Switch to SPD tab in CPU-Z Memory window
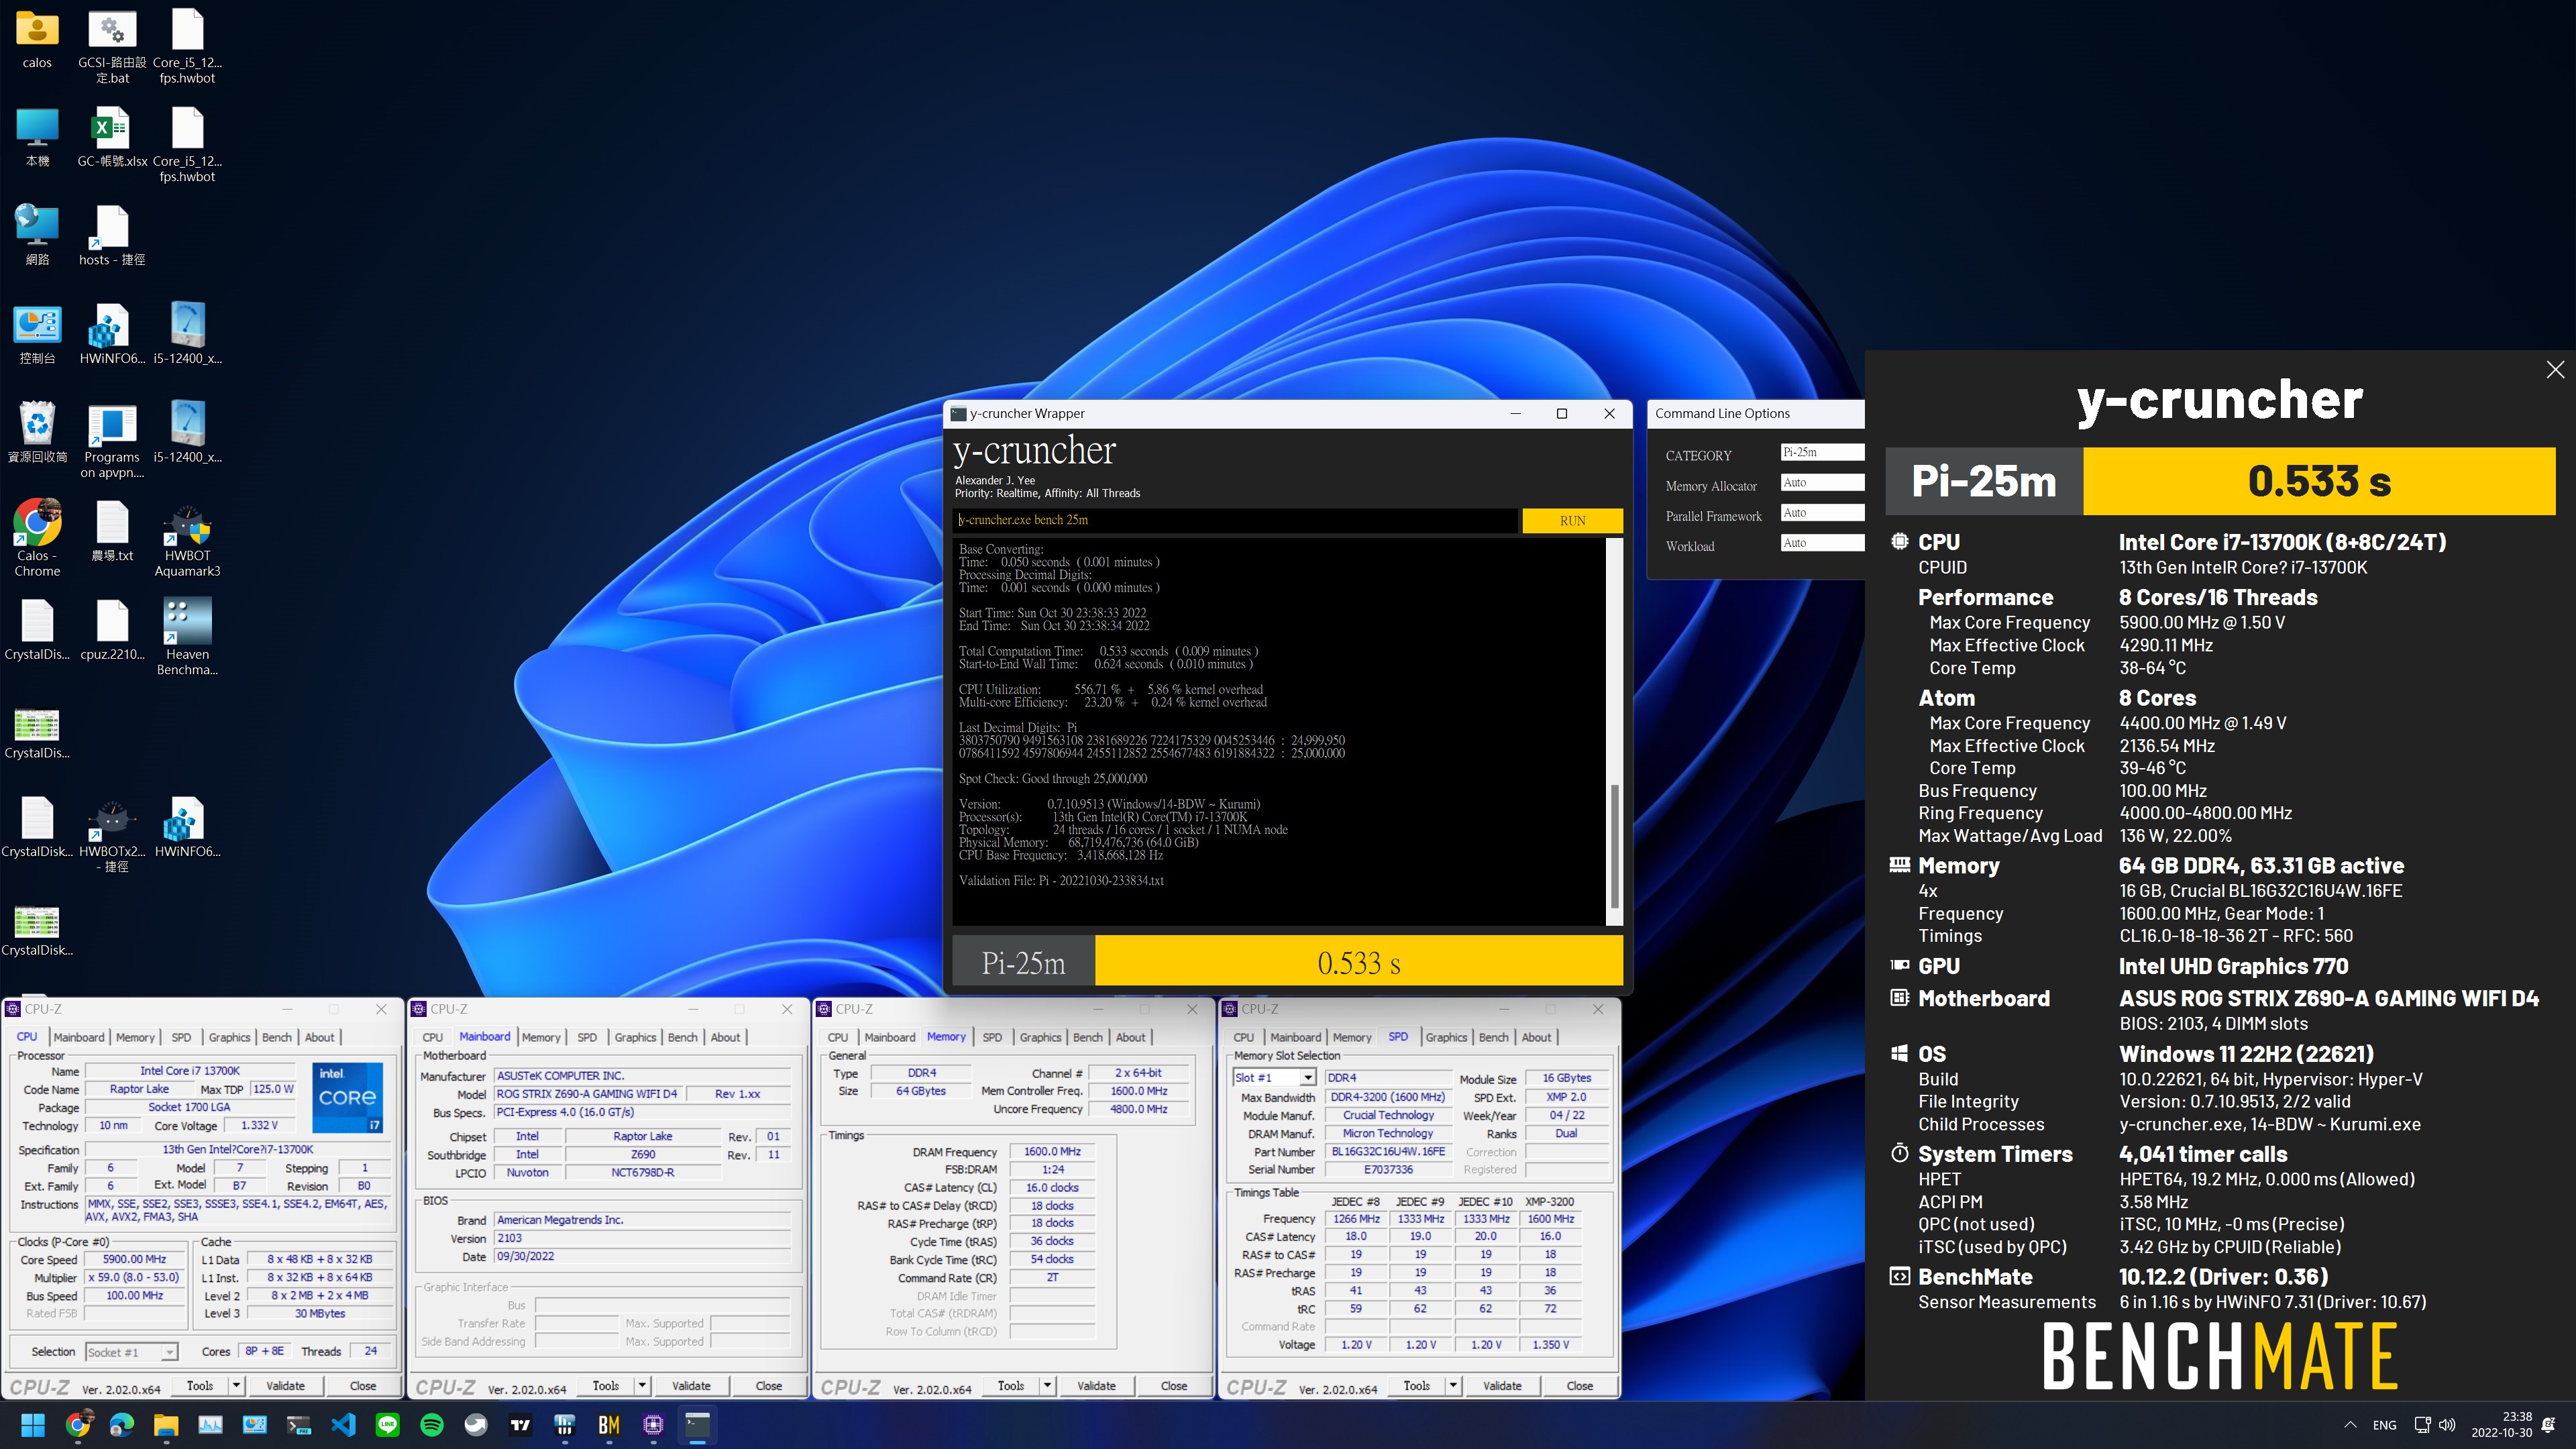2576x1449 pixels. (x=992, y=1037)
